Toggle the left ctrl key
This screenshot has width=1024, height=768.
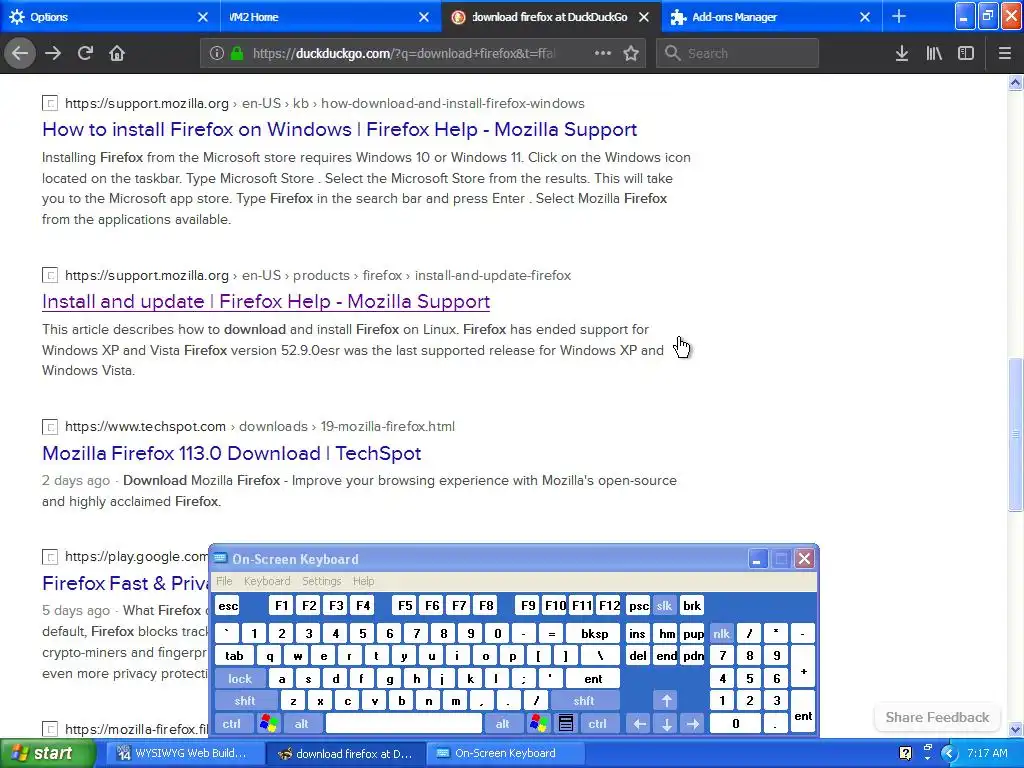(x=231, y=724)
